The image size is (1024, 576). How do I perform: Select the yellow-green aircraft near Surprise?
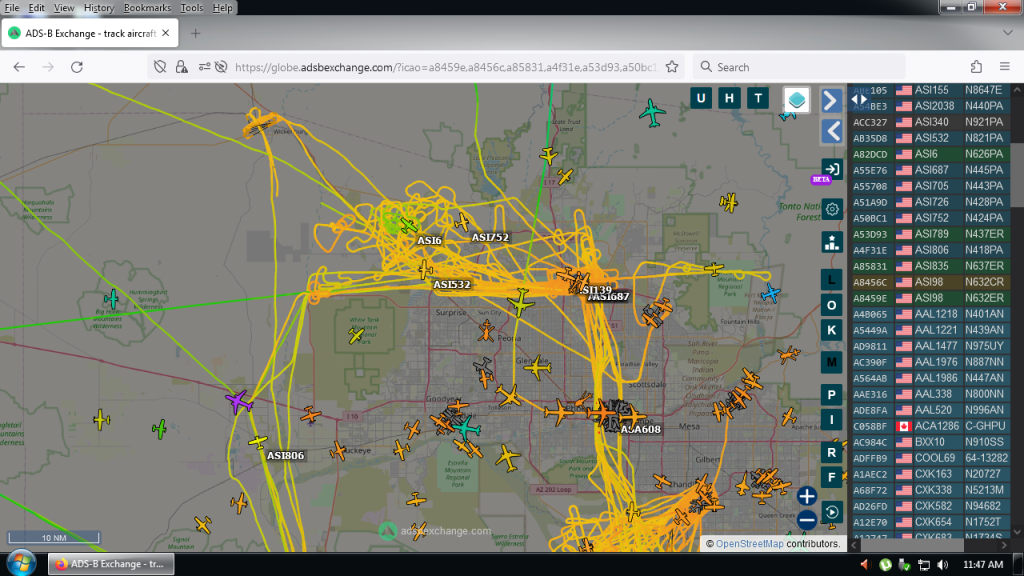pyautogui.click(x=520, y=303)
